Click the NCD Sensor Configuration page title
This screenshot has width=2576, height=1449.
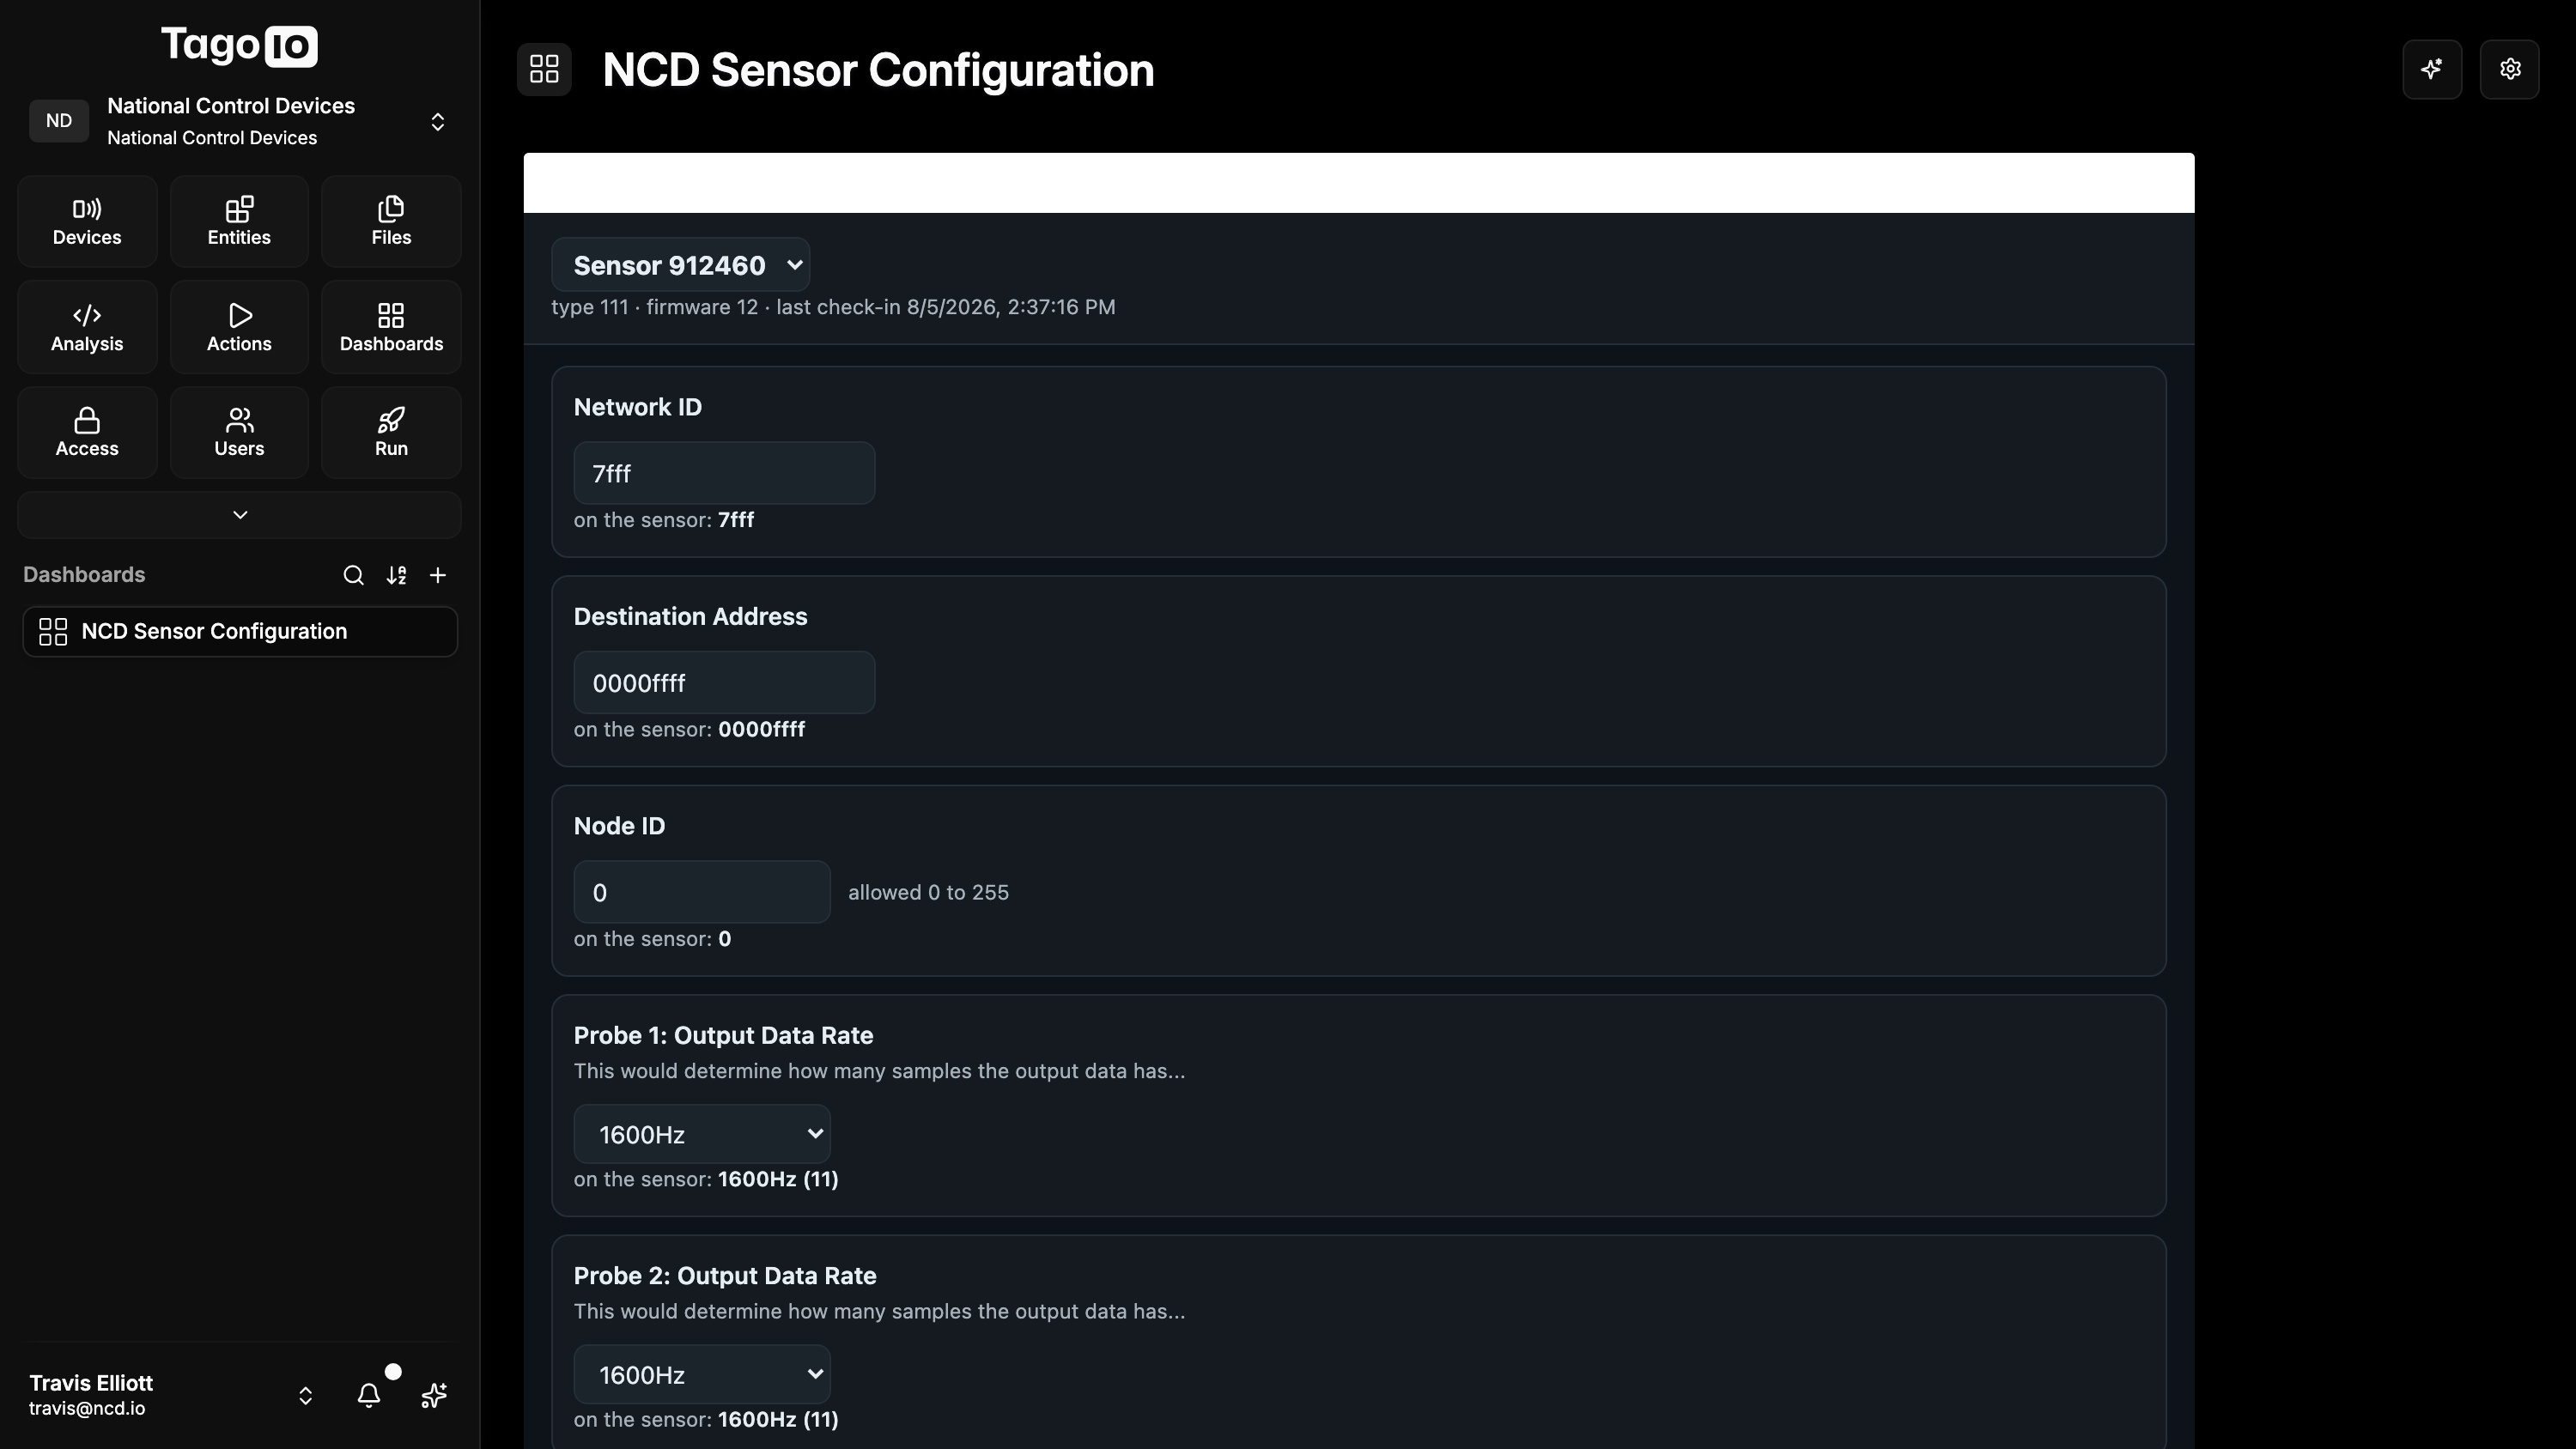878,70
